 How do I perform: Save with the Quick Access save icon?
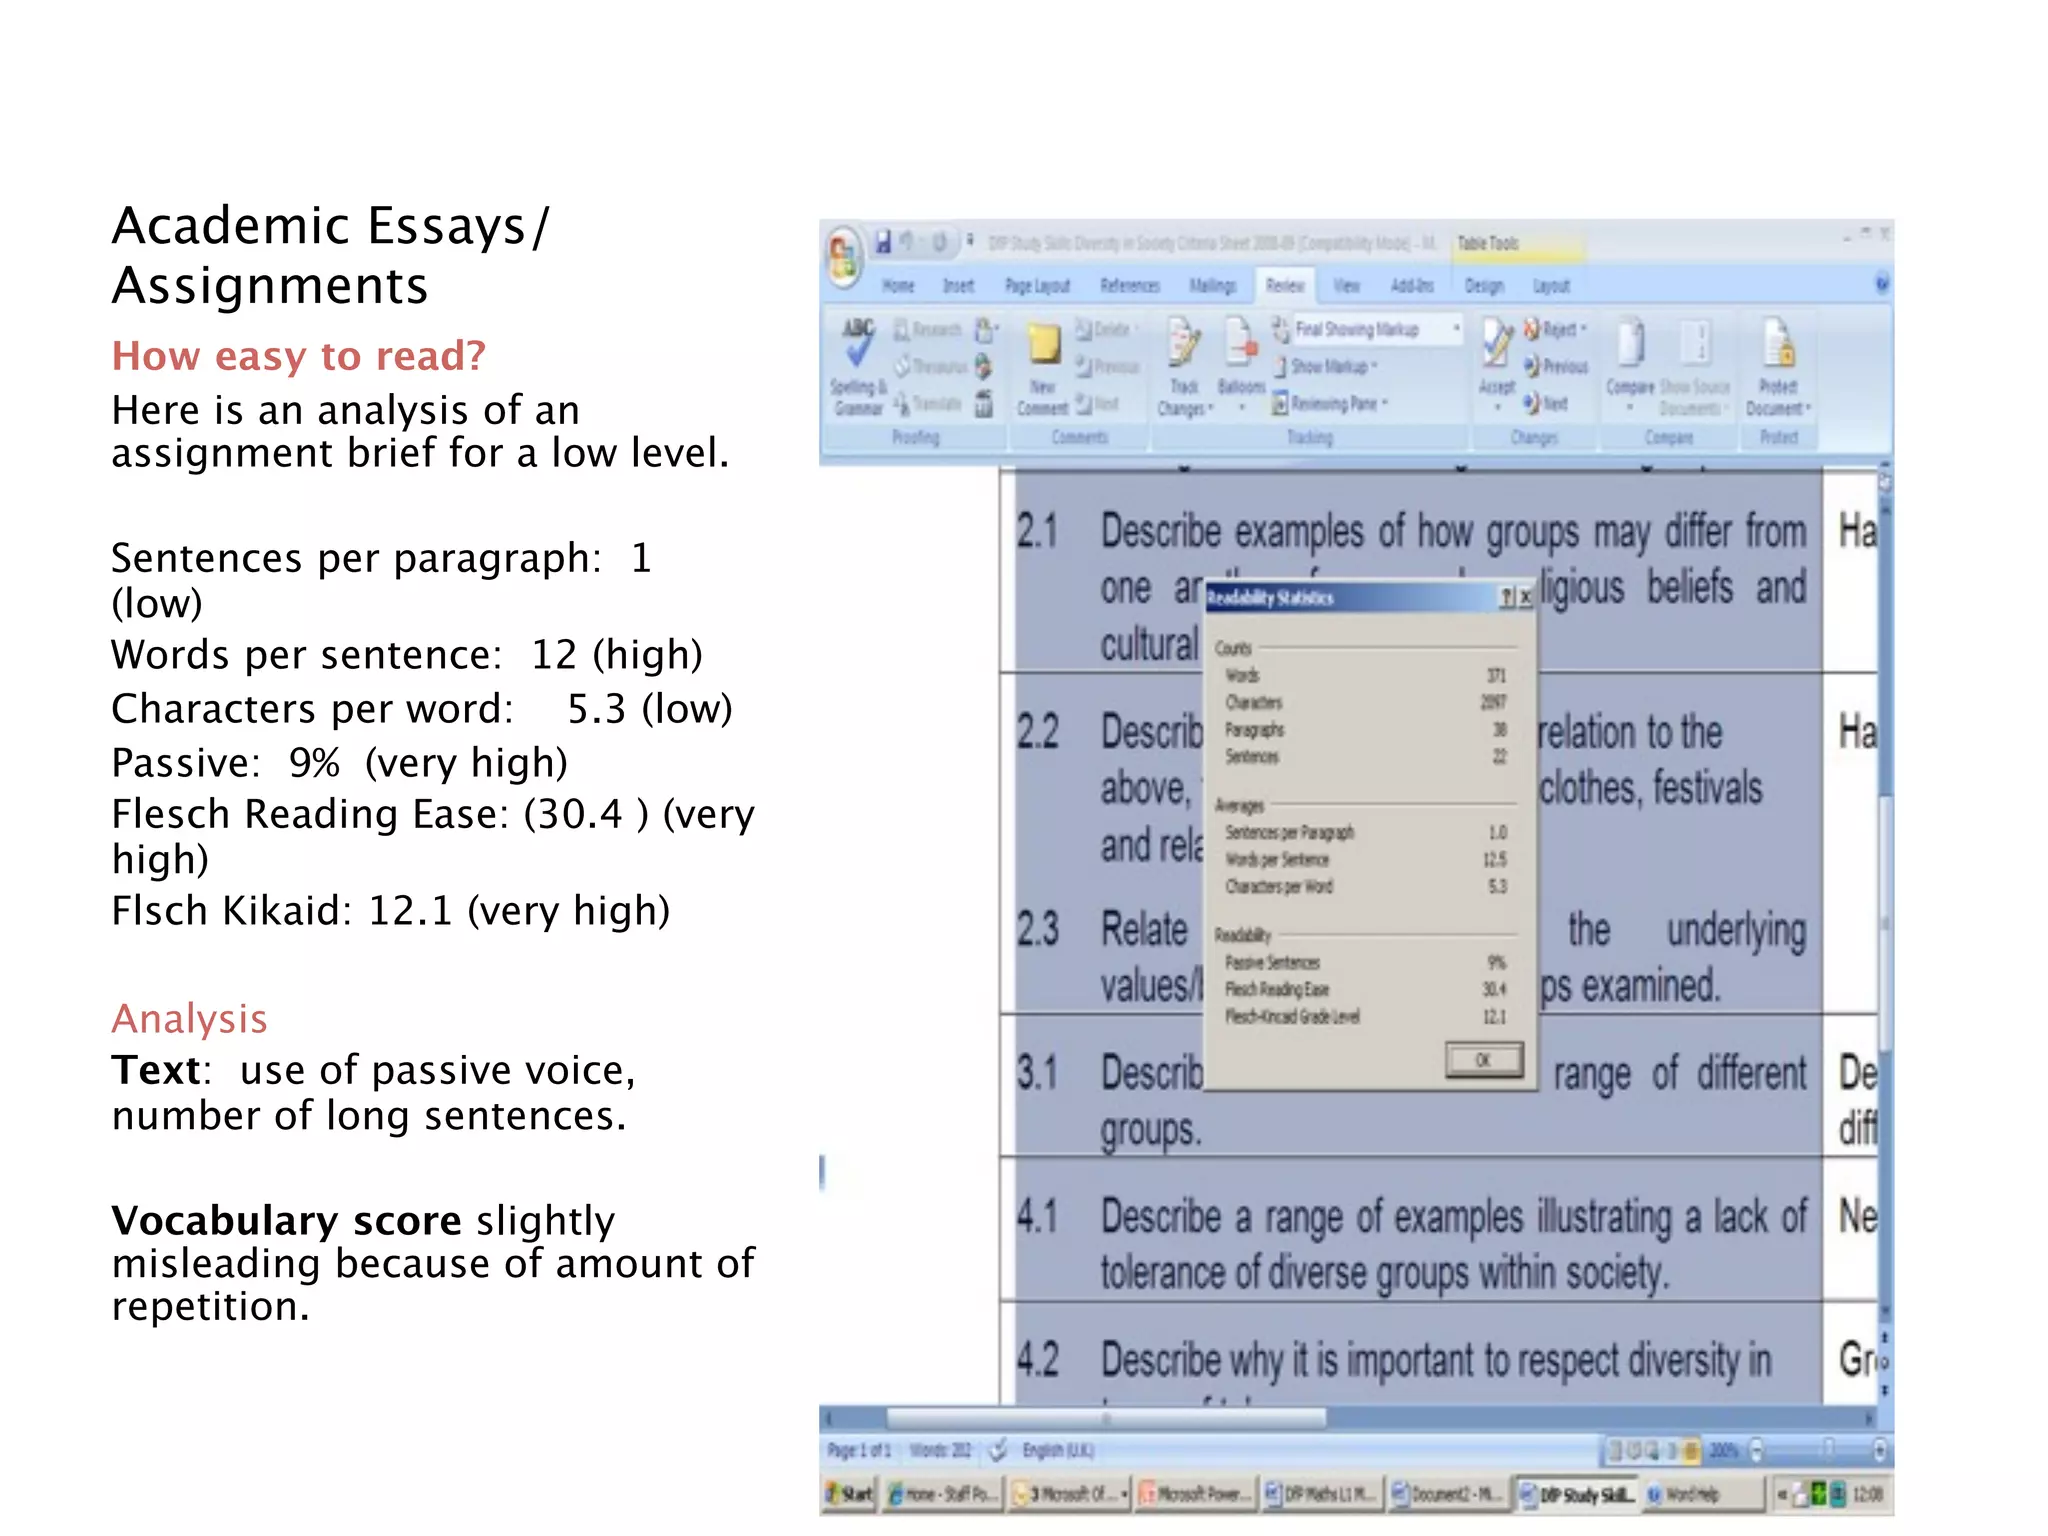click(883, 242)
